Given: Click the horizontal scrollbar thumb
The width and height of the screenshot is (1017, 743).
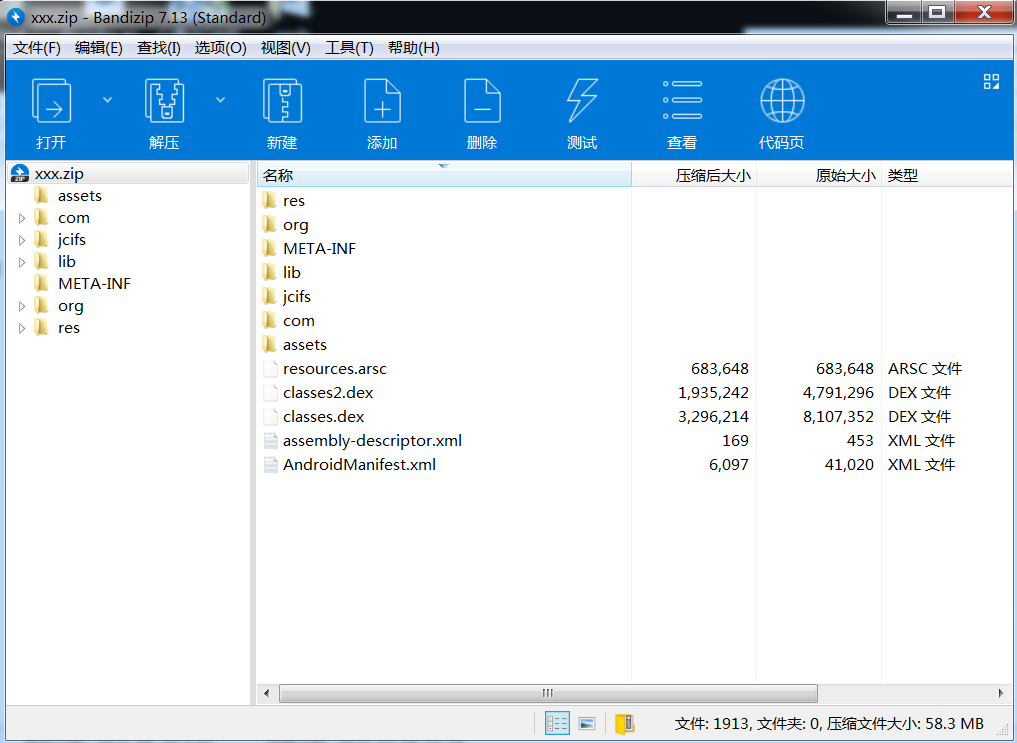Looking at the screenshot, I should pyautogui.click(x=547, y=693).
